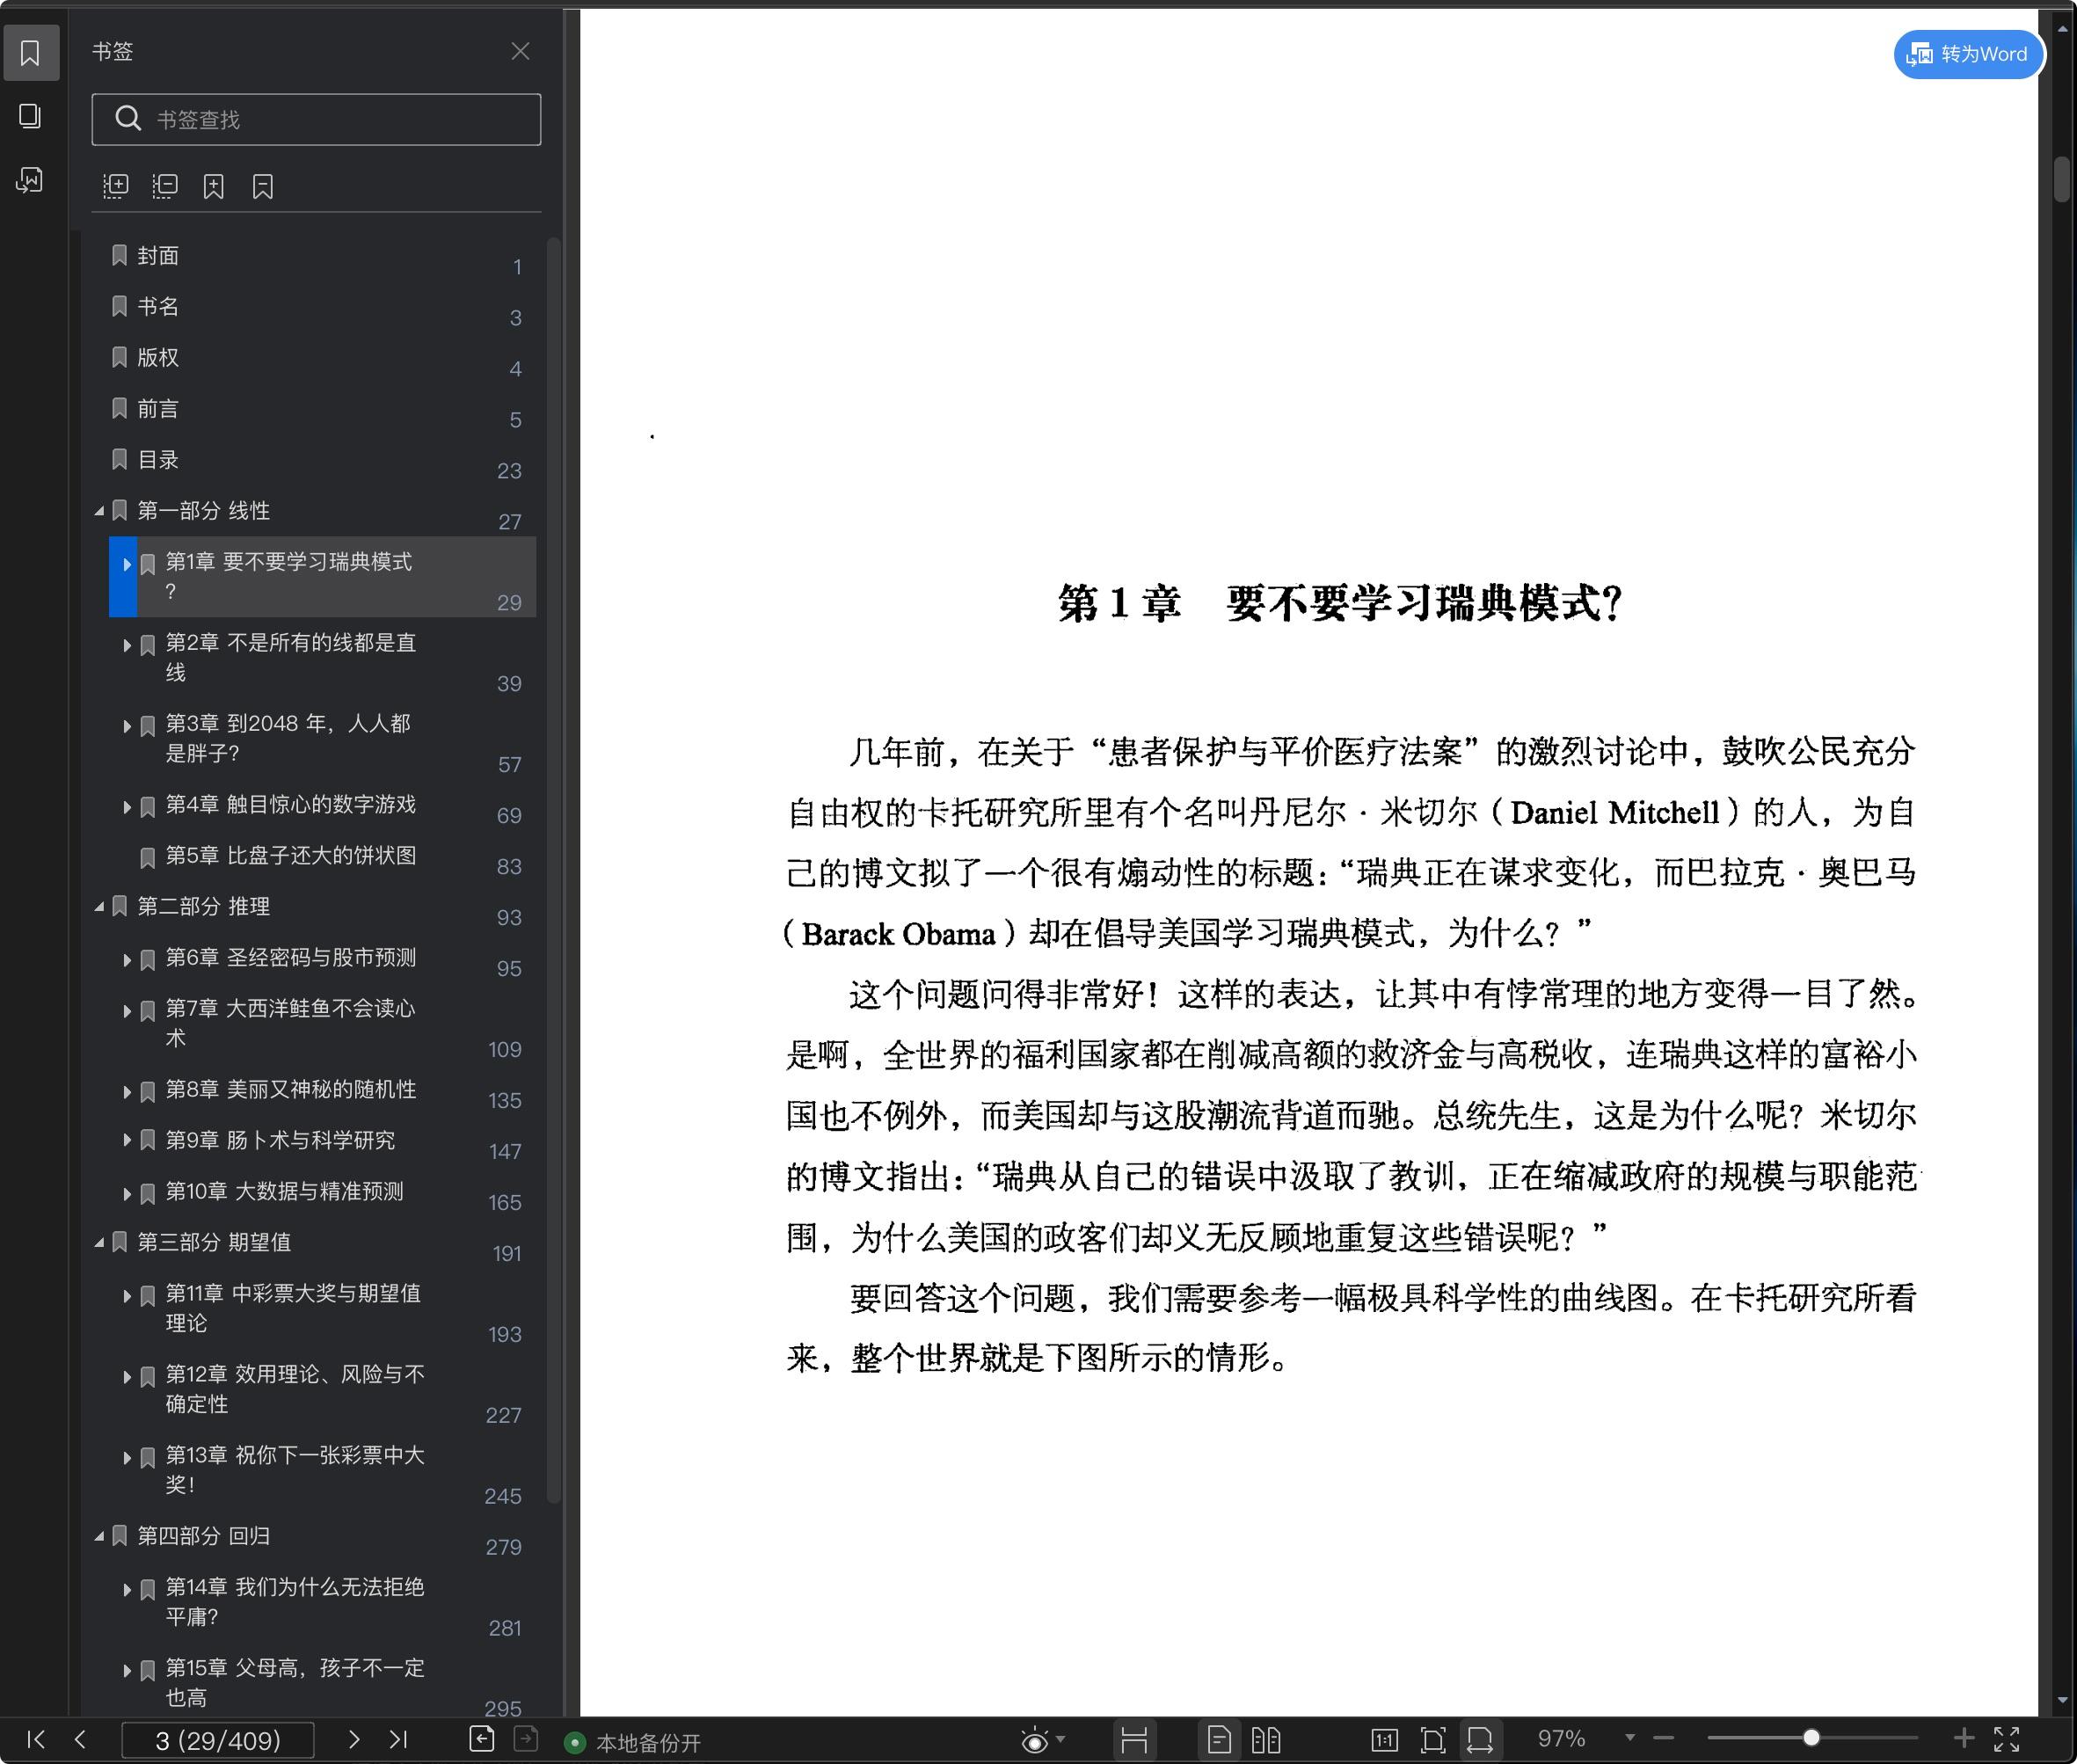Collapse 第一部分 线性 section
This screenshot has width=2077, height=1764.
[x=100, y=511]
